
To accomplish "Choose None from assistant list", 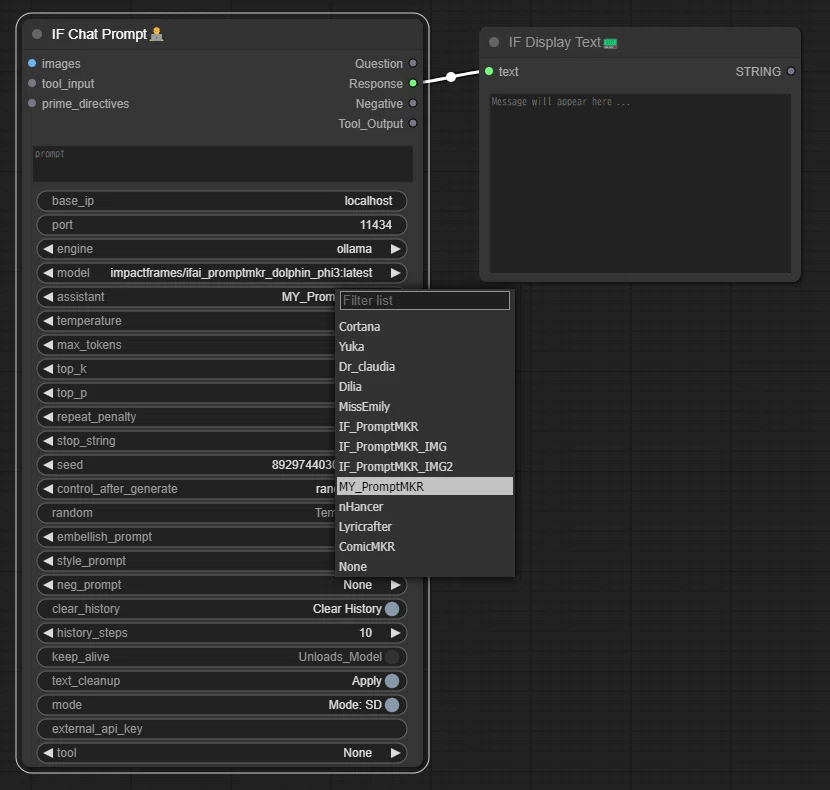I will [425, 567].
